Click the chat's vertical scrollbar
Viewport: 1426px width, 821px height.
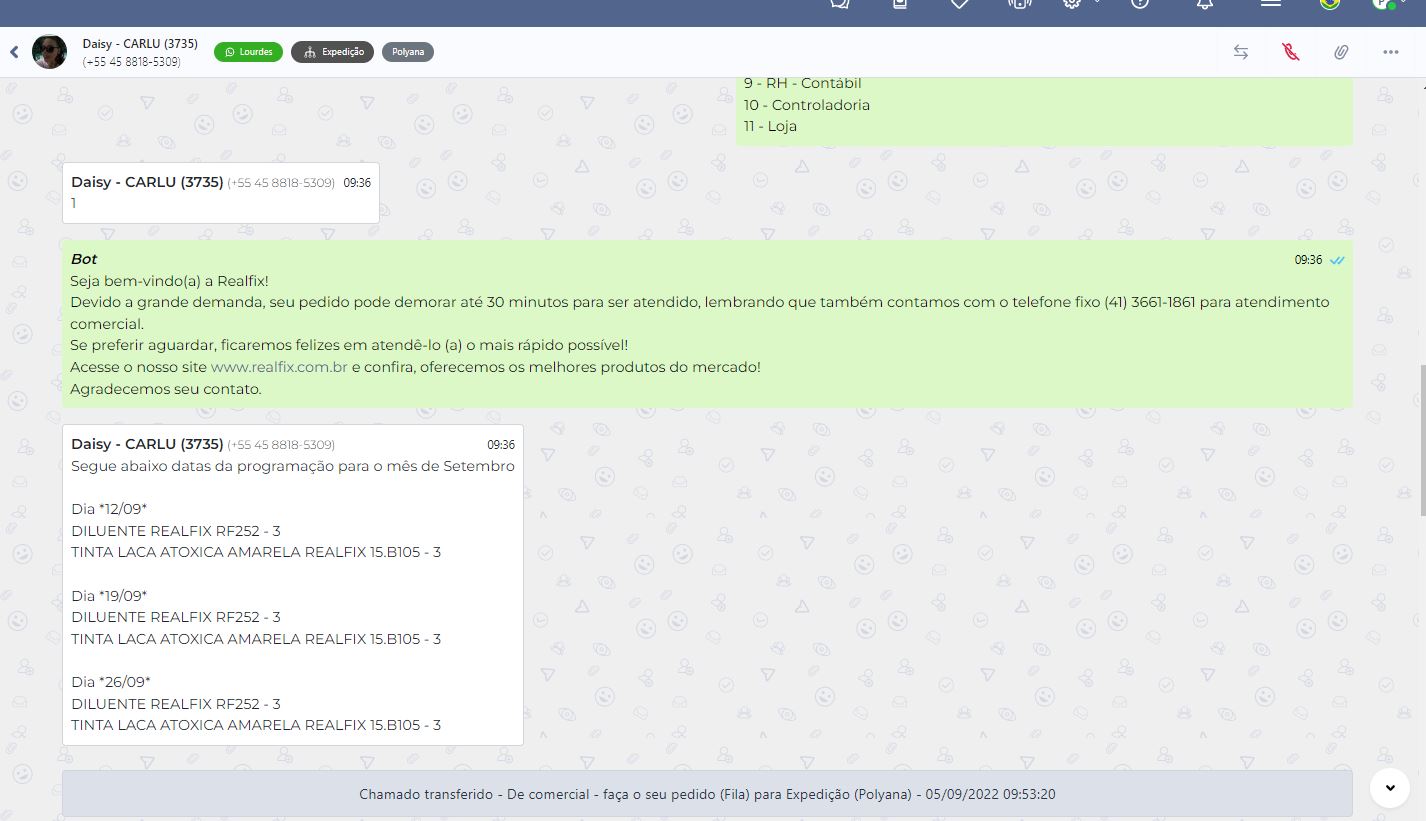tap(1421, 440)
